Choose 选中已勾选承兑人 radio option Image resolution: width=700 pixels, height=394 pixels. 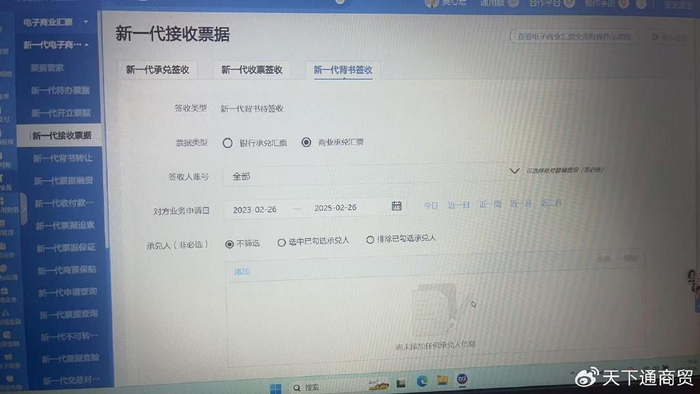(281, 243)
